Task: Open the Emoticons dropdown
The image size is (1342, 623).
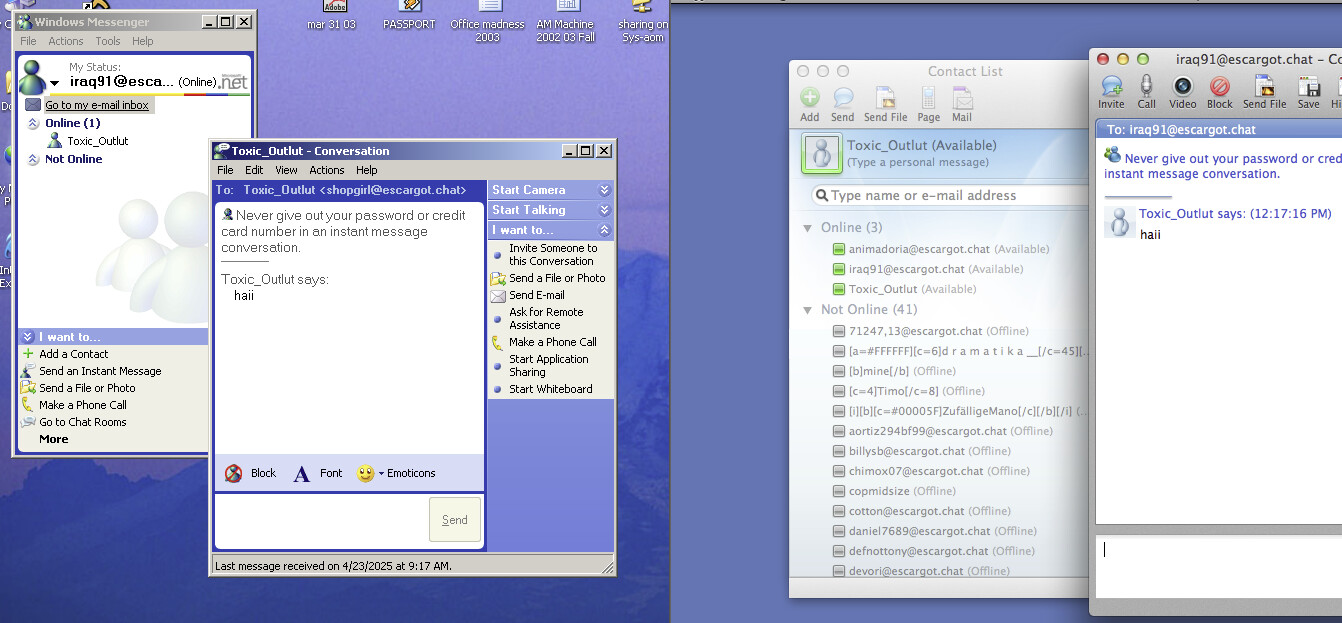Action: click(x=382, y=474)
